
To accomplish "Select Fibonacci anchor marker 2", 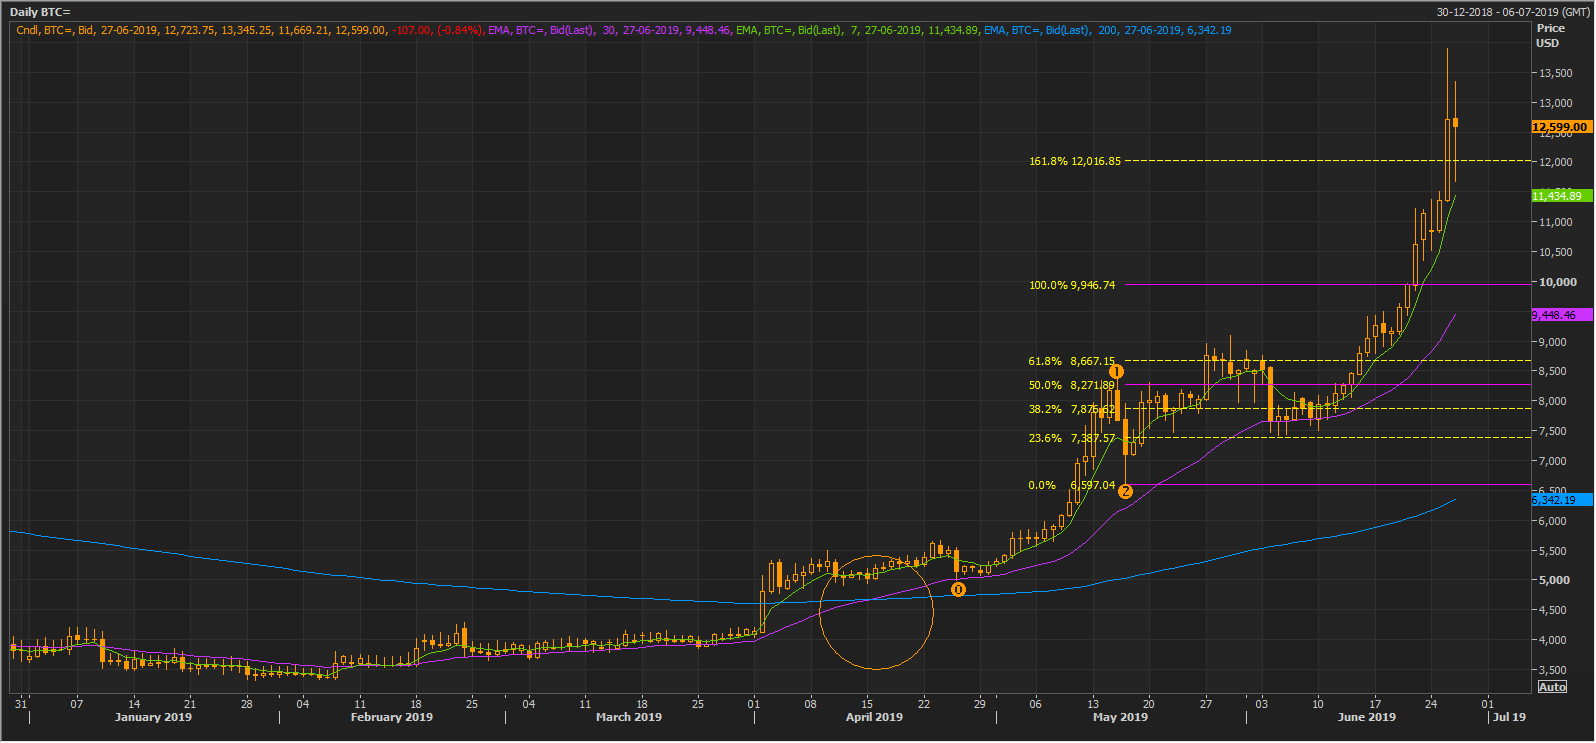I will pyautogui.click(x=1125, y=491).
